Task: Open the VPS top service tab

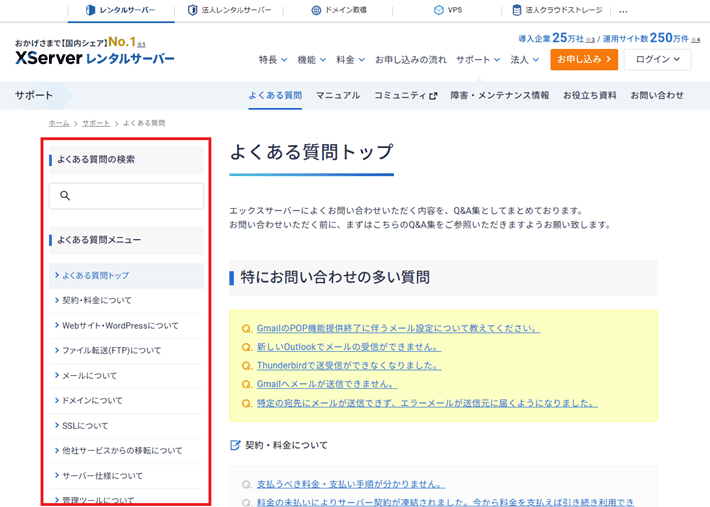Action: [448, 10]
